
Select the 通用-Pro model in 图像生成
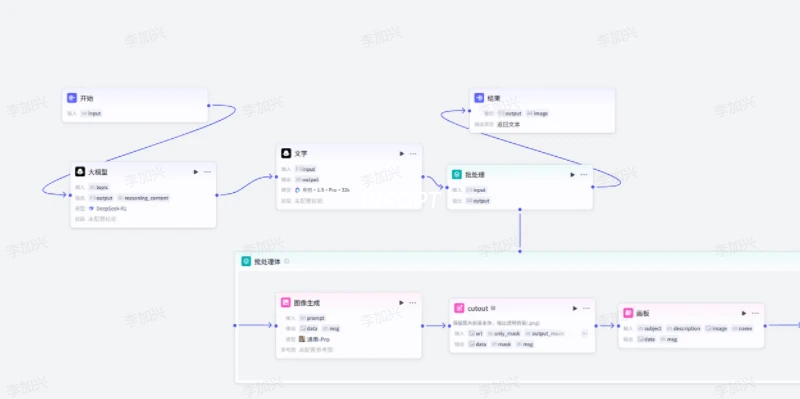click(318, 339)
